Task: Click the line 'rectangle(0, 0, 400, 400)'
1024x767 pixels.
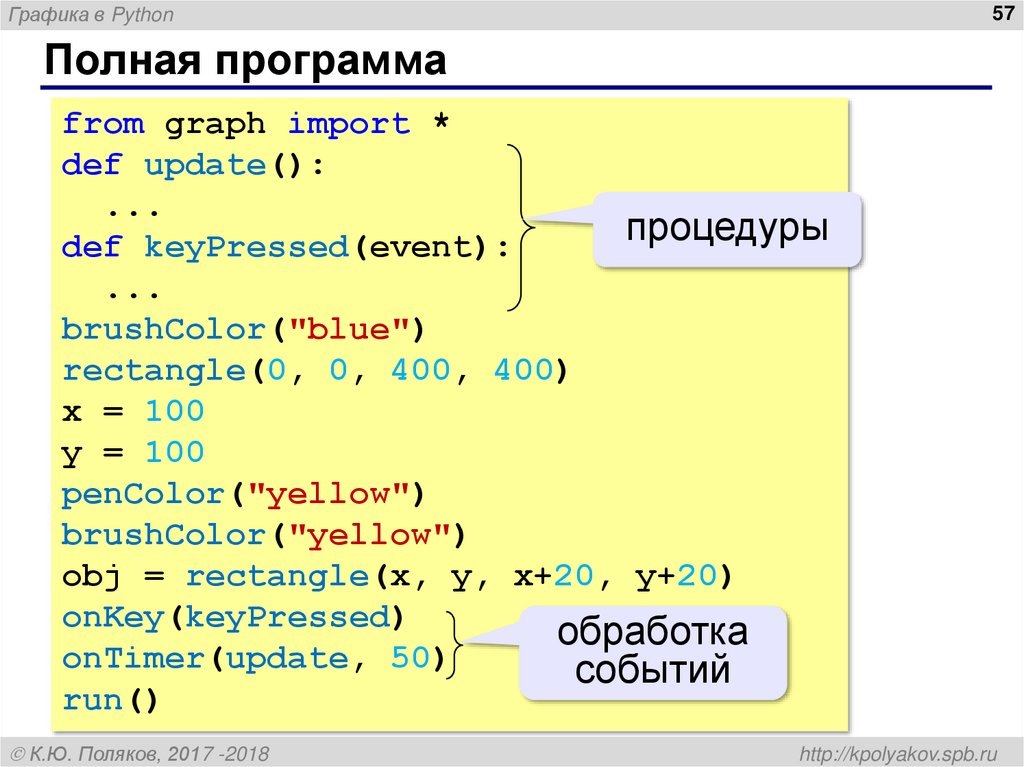Action: (315, 370)
